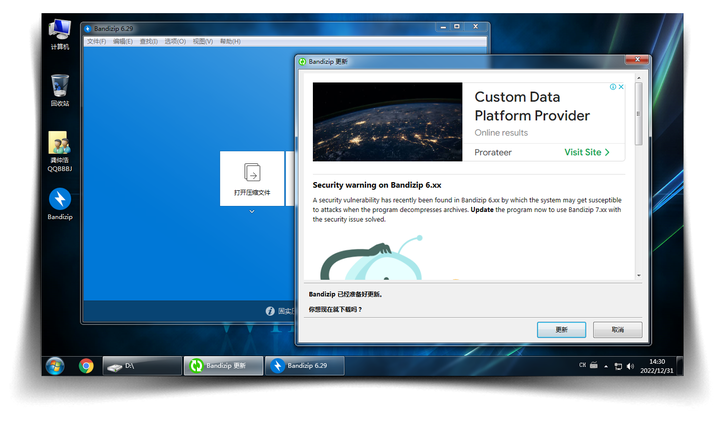Expand the chevron below 打开压缩文件

click(252, 212)
